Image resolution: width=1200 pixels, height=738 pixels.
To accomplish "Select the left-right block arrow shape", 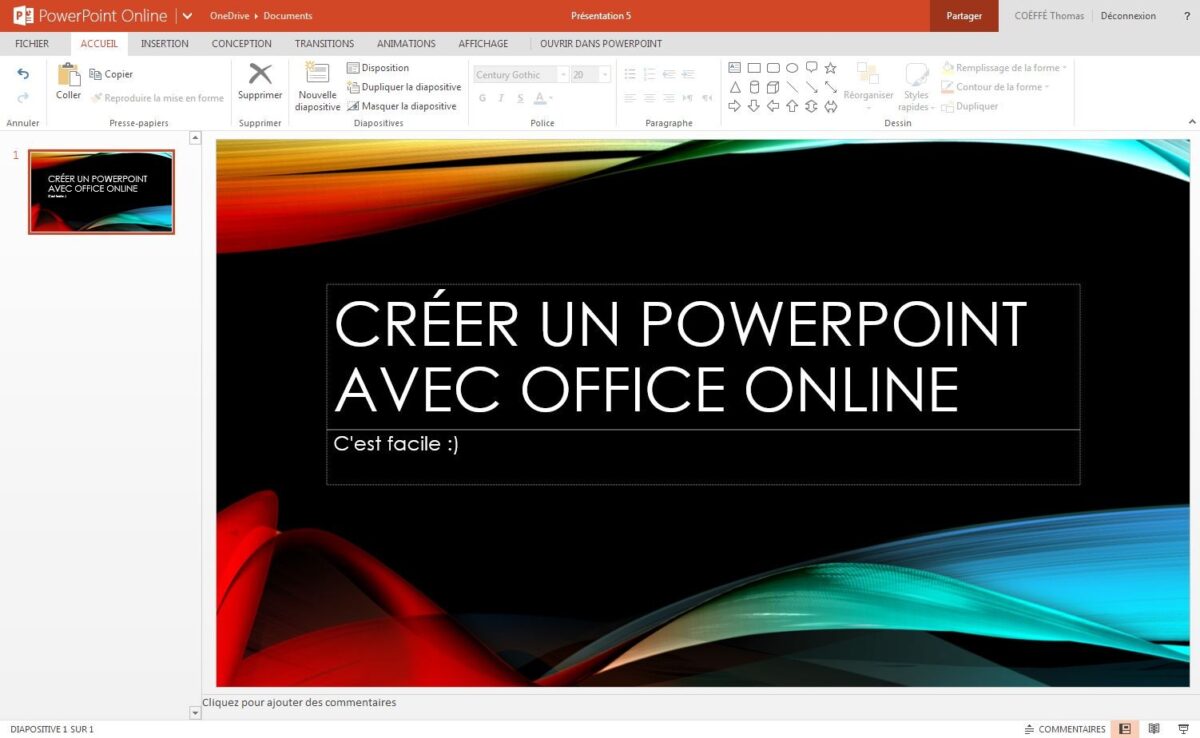I will pos(830,106).
